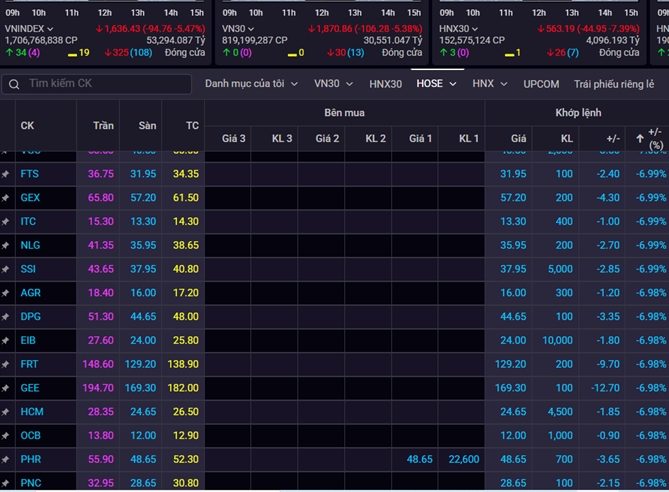
Task: Toggle the pin on the NLG row
Action: (x=6, y=245)
